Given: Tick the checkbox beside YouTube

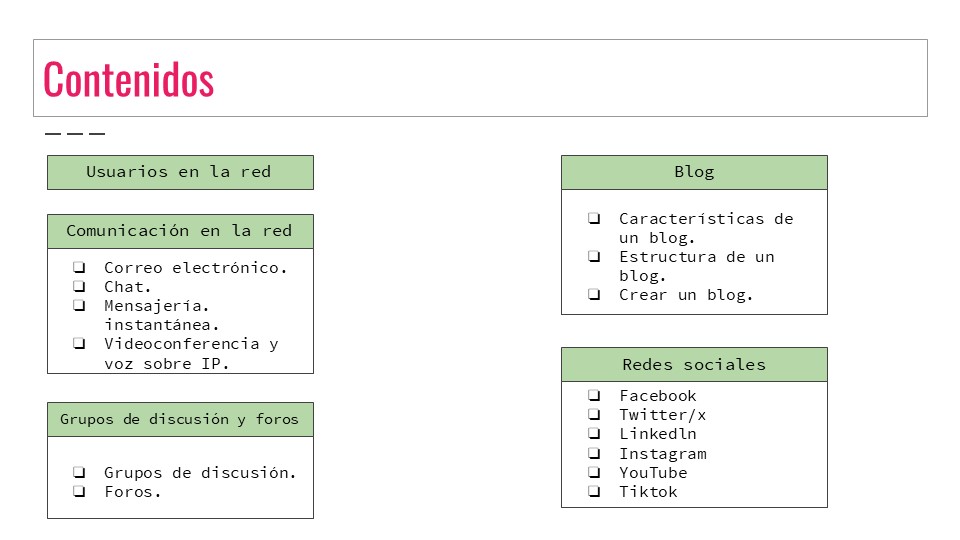Looking at the screenshot, I should pos(594,473).
